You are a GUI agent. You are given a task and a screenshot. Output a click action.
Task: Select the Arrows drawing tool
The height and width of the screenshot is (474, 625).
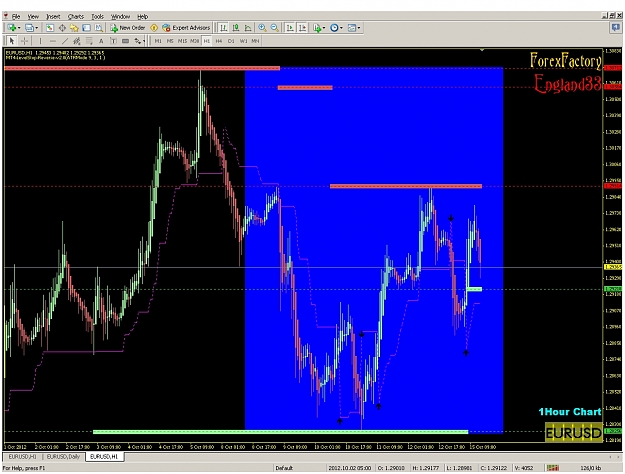point(137,41)
